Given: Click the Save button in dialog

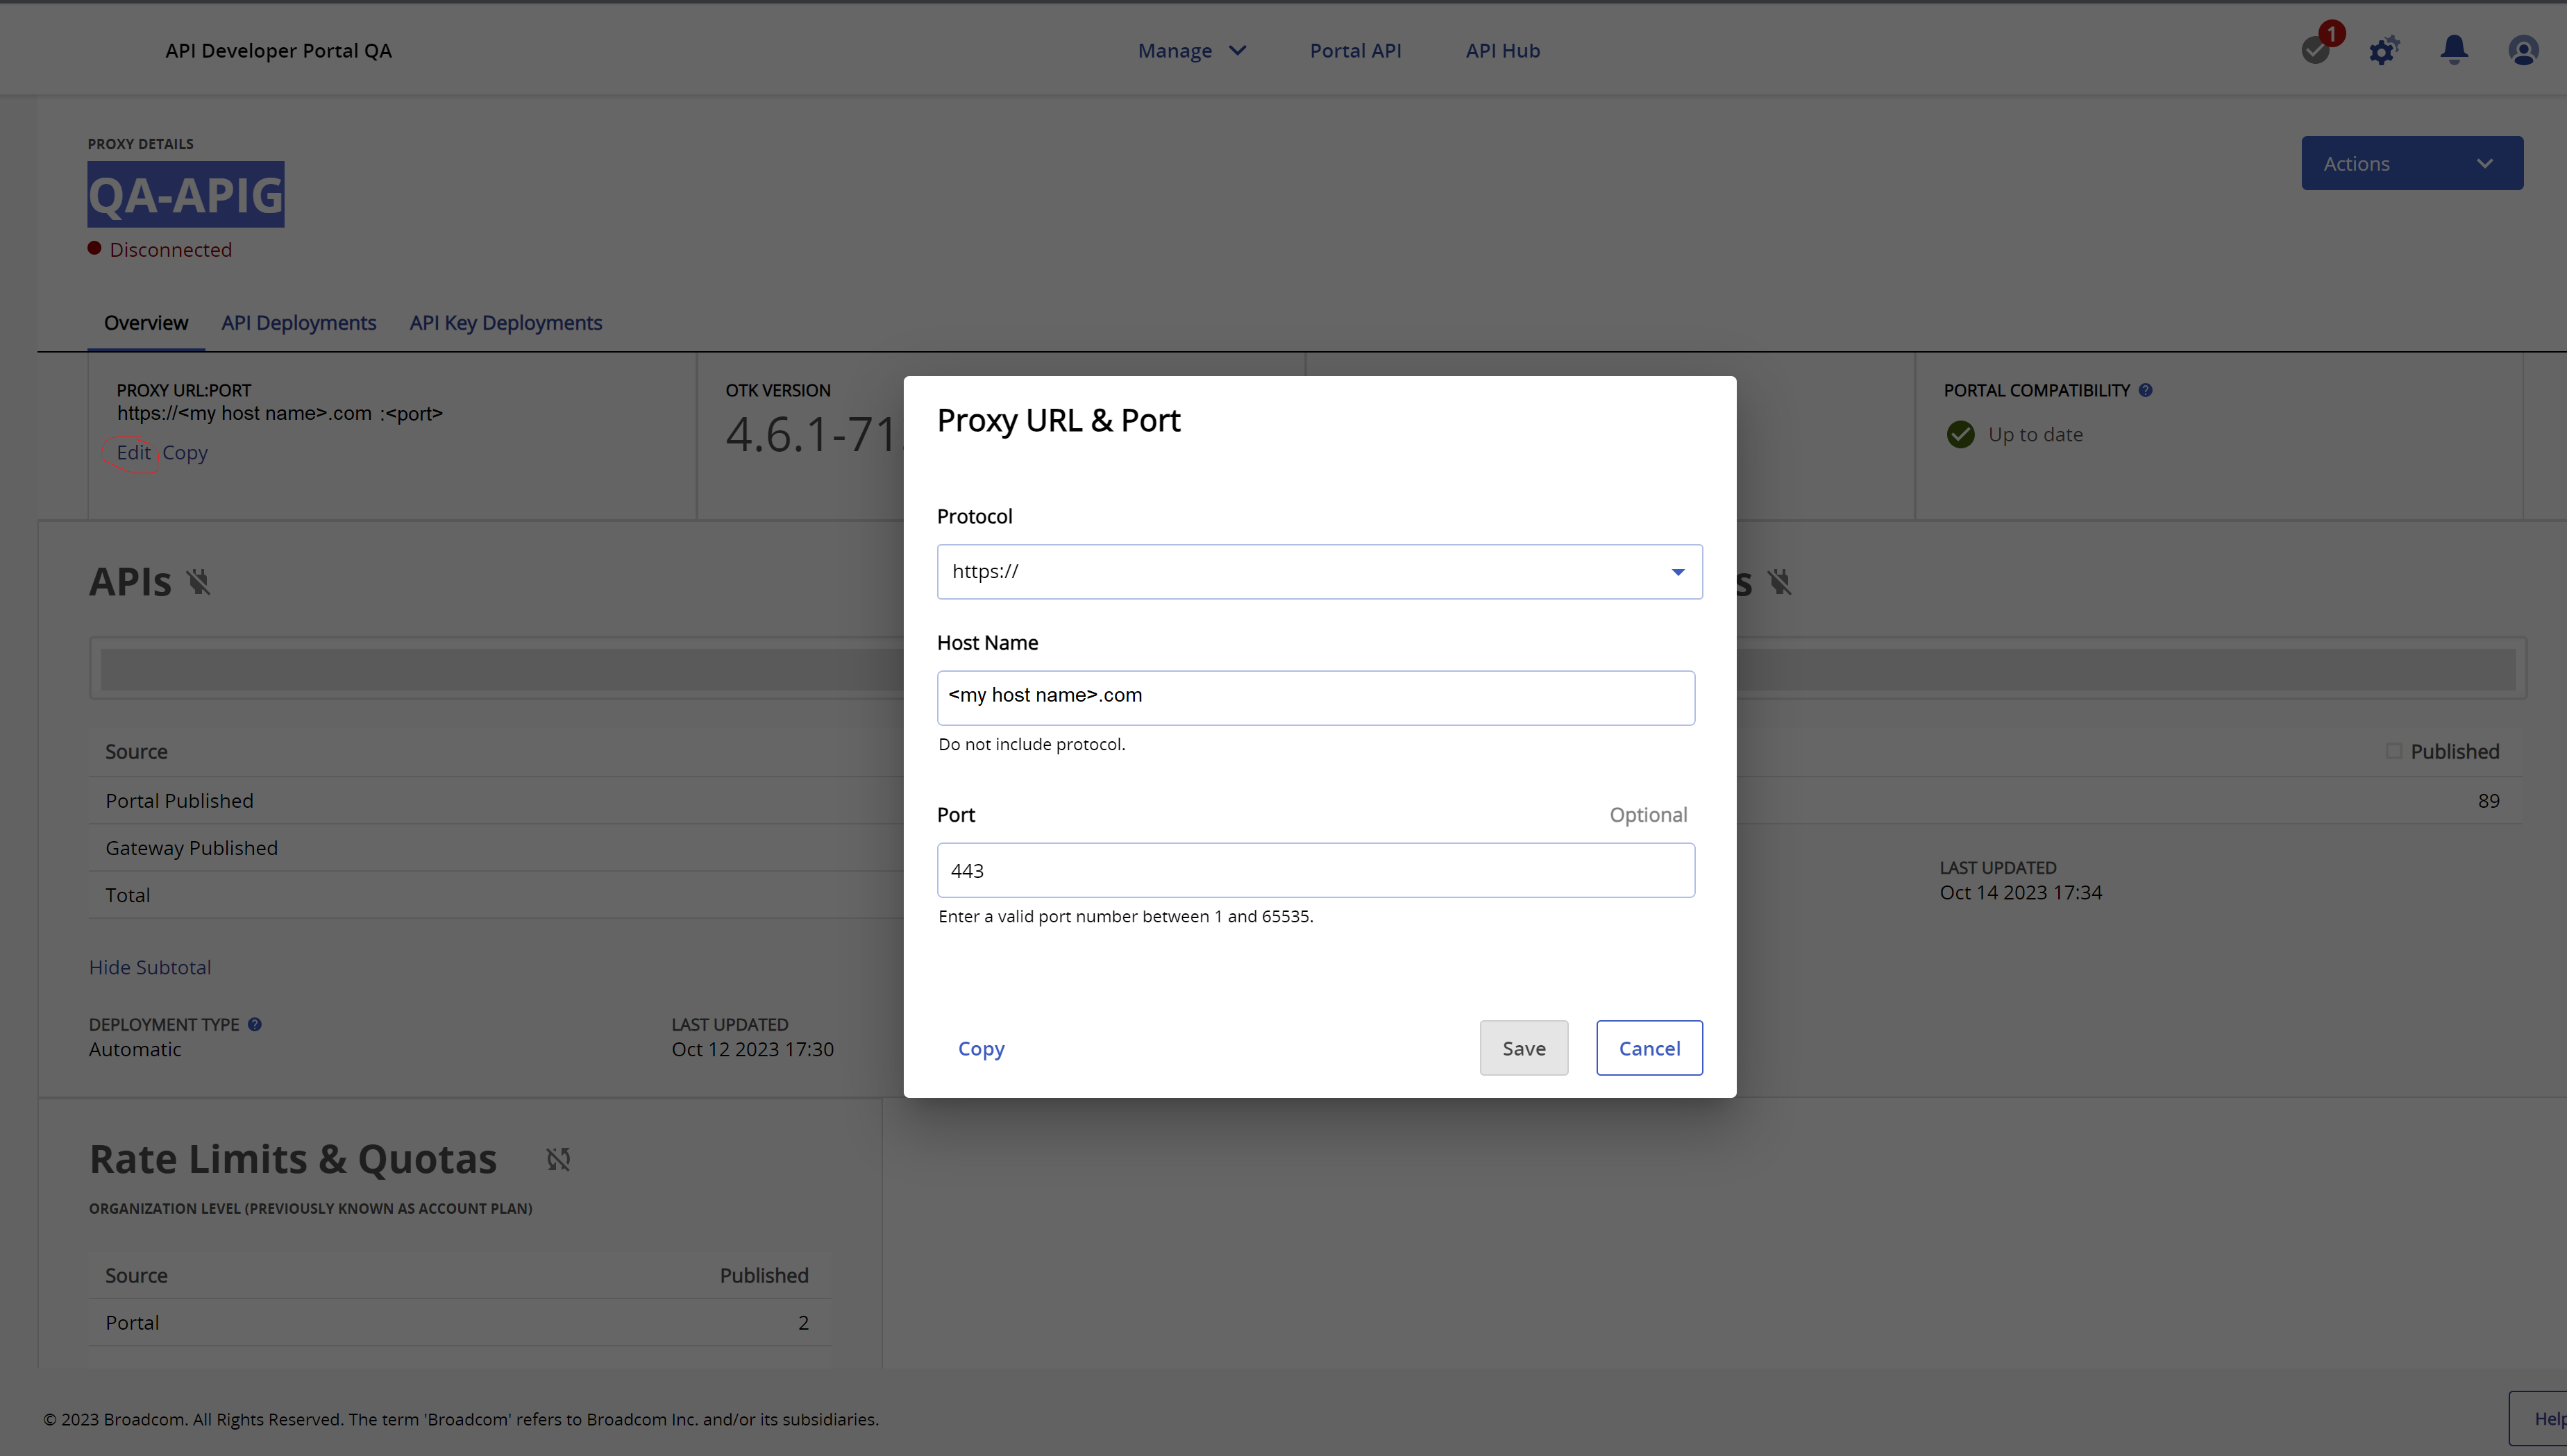Looking at the screenshot, I should 1523,1048.
